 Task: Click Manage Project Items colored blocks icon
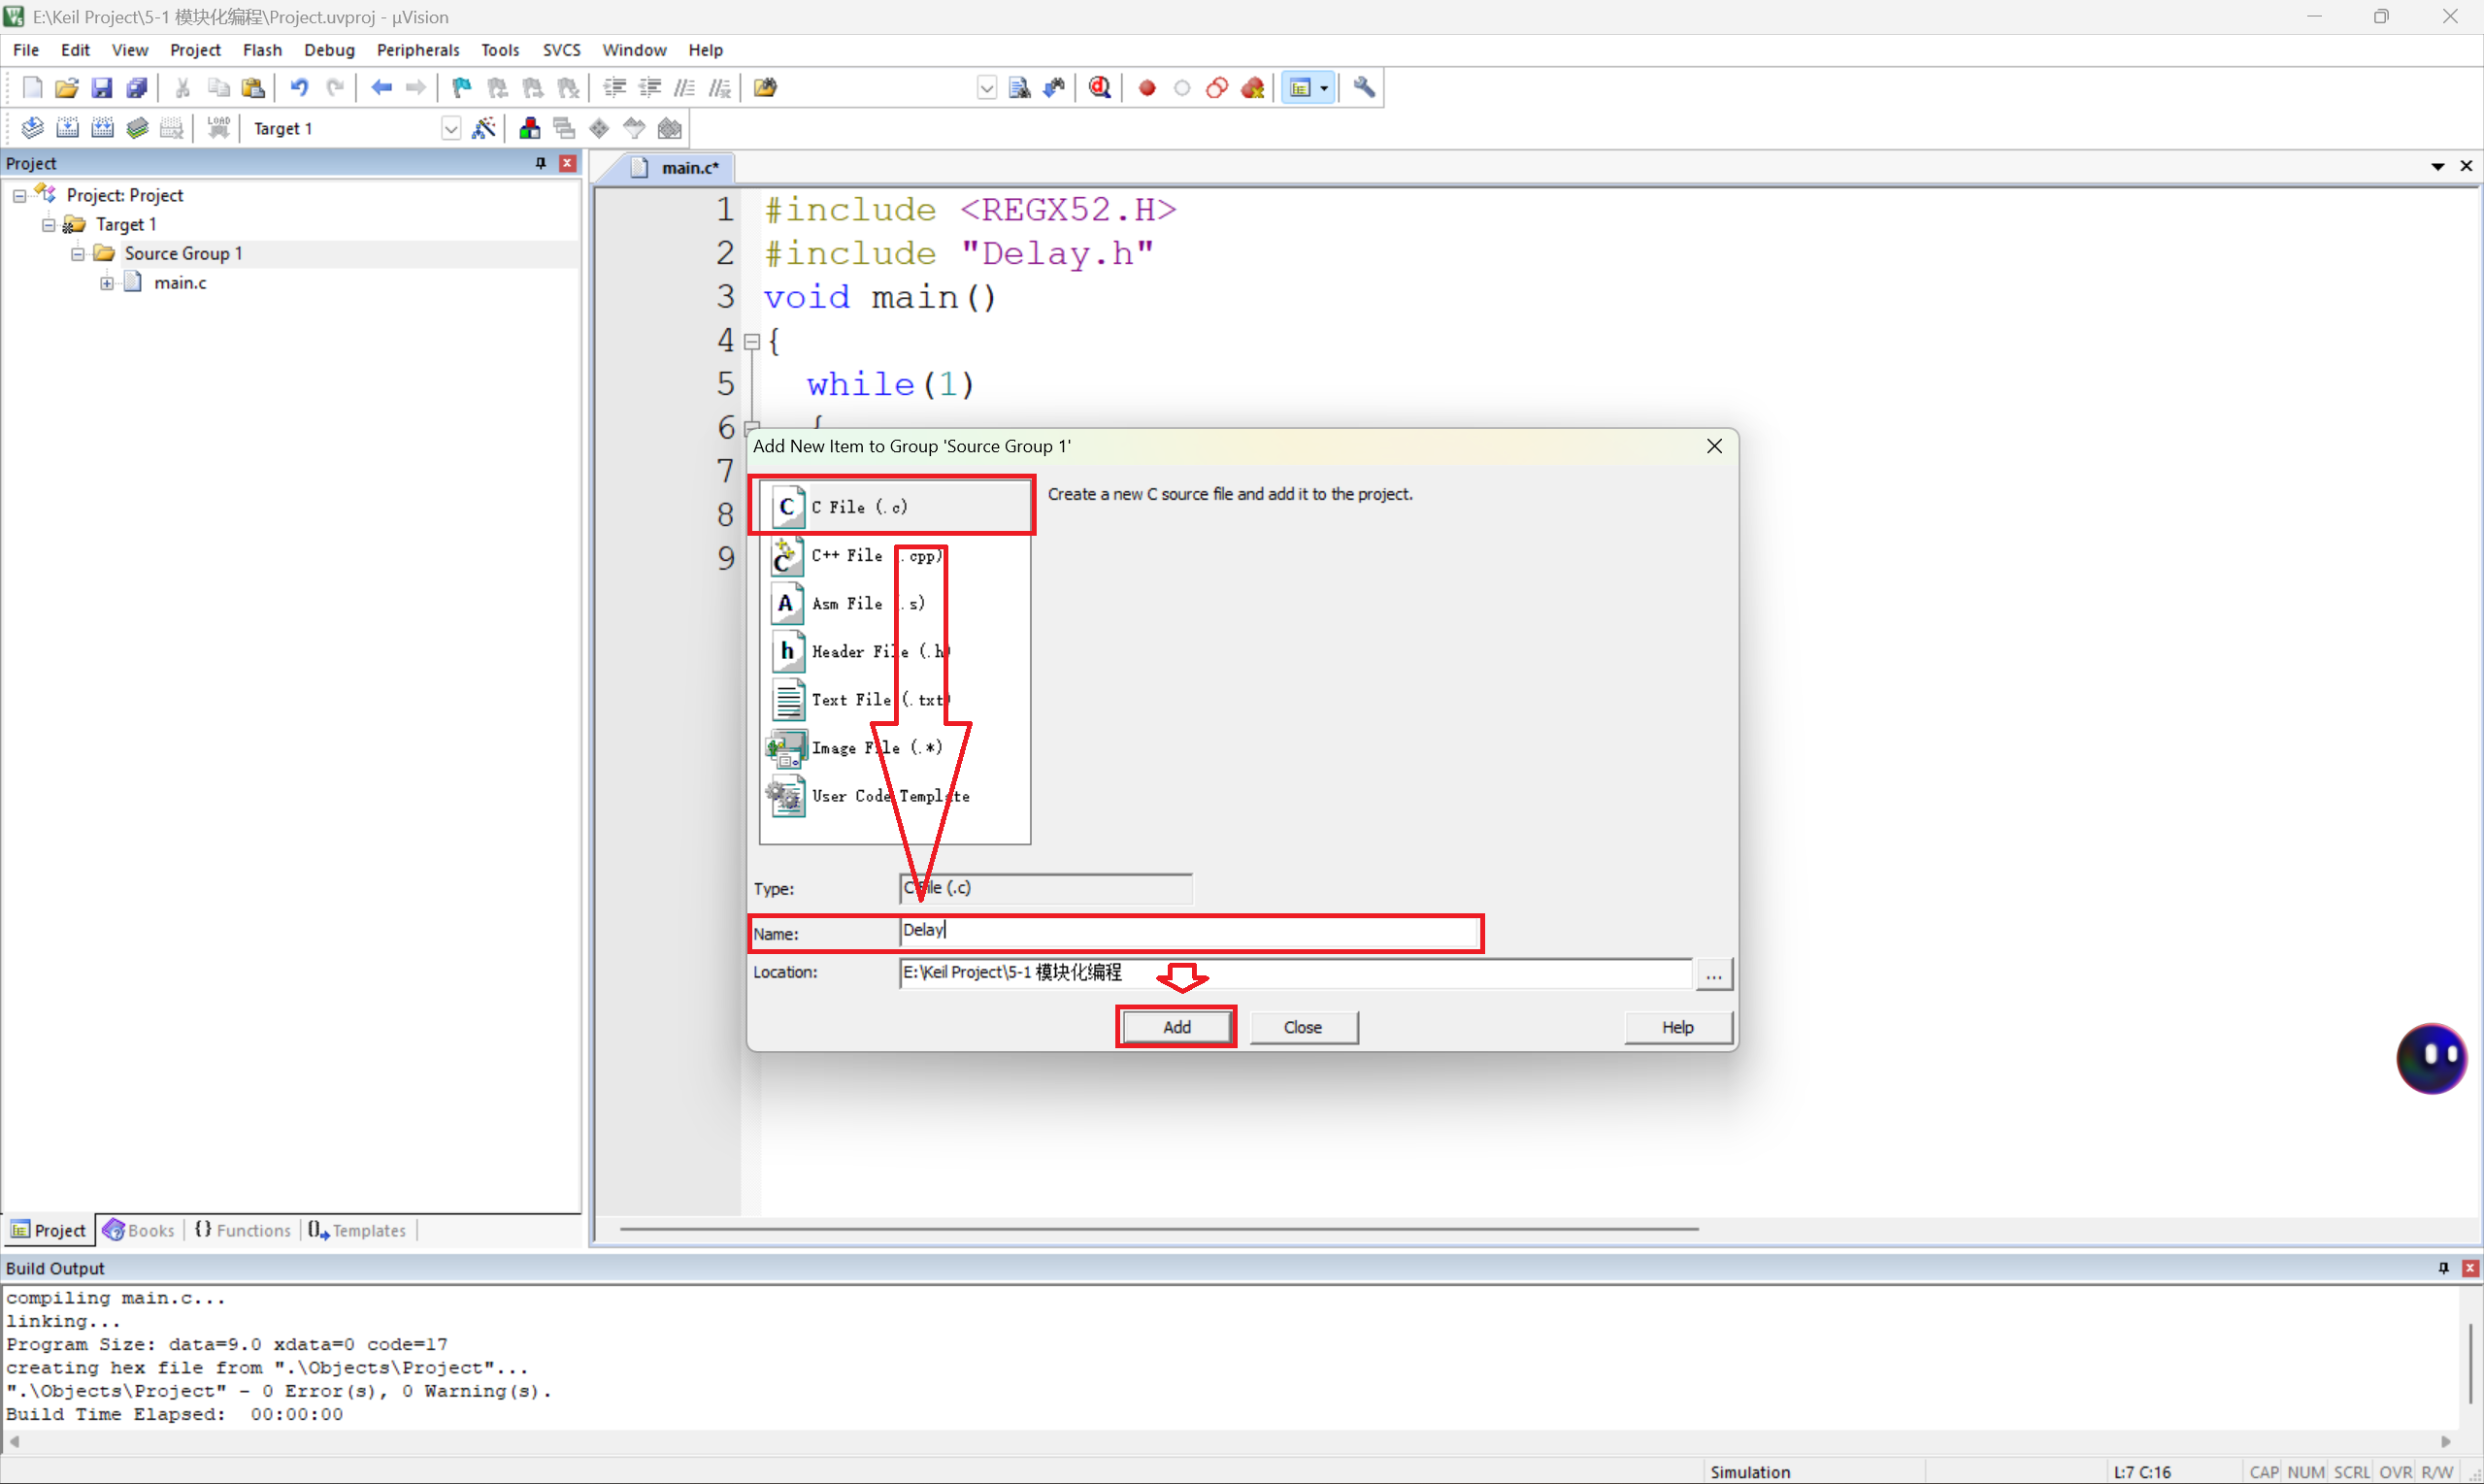coord(529,128)
